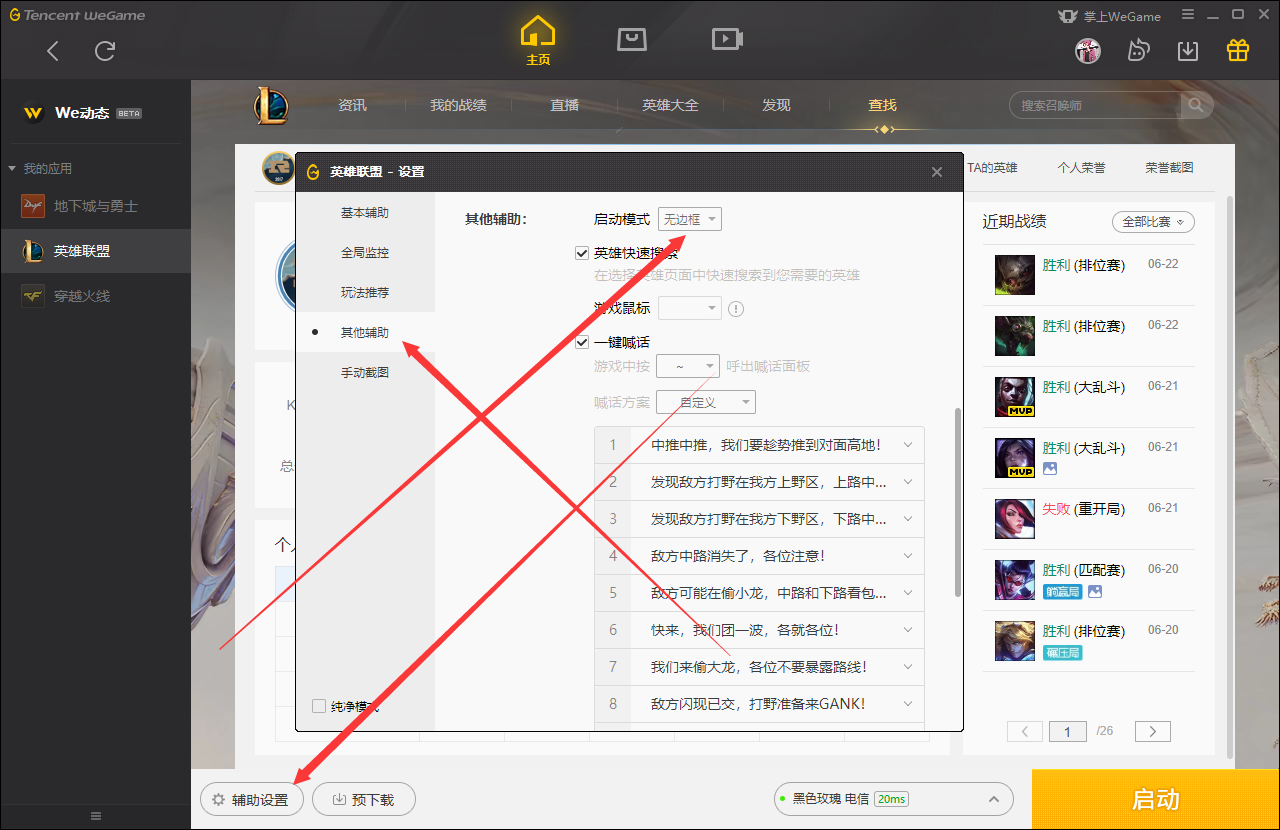Screen dimensions: 1280x830
Task: Open the video playback icon in top bar
Action: click(726, 39)
